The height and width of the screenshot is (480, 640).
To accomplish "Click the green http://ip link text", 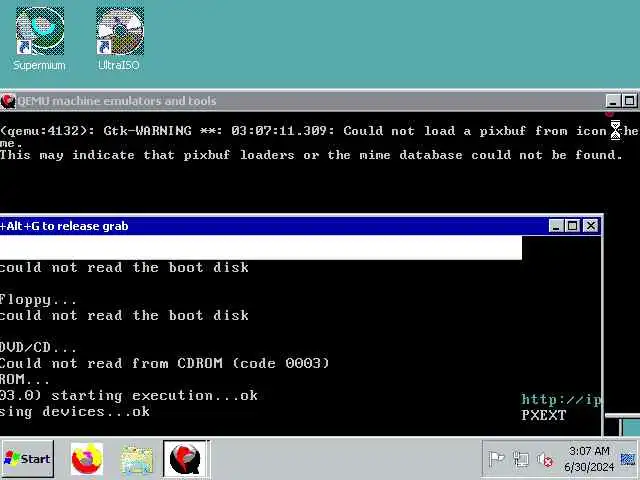I will tap(561, 399).
